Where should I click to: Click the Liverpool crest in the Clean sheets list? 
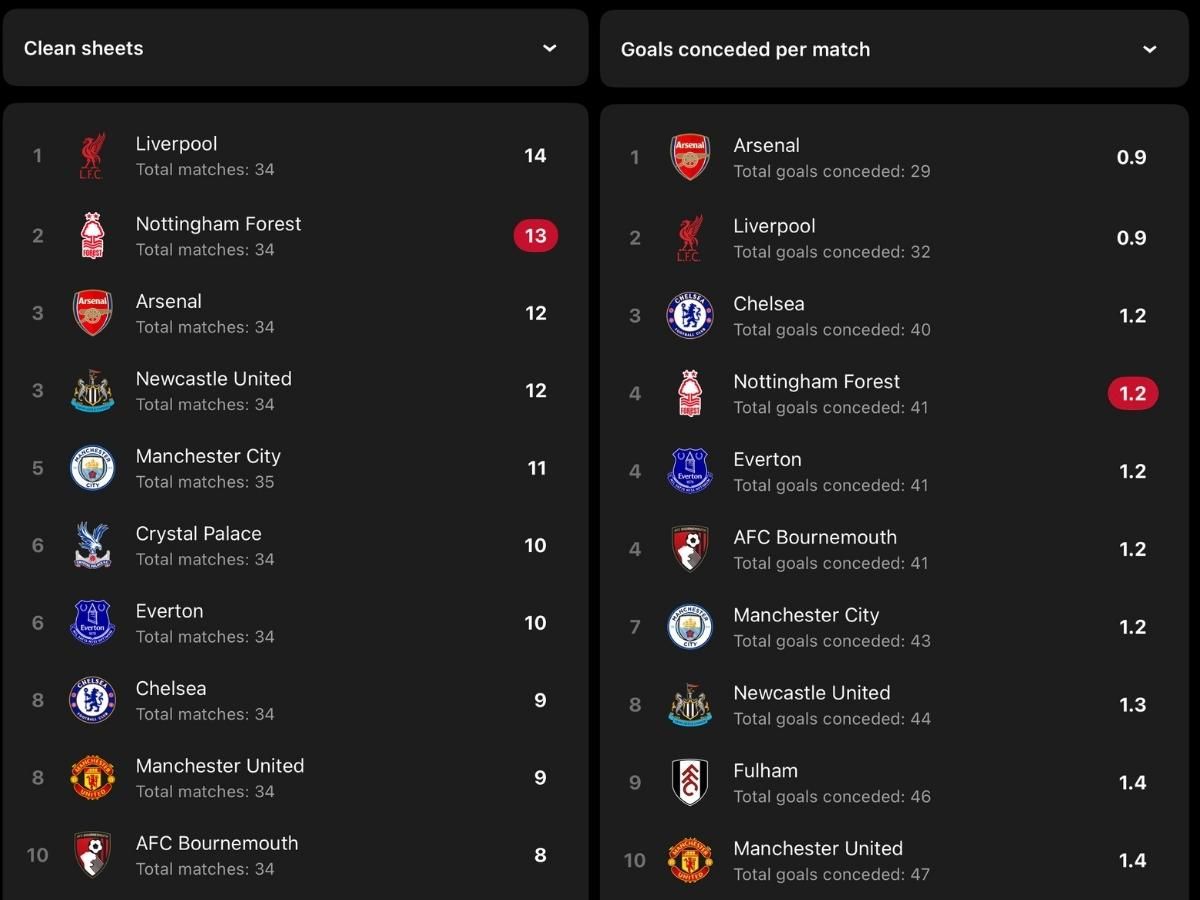point(92,156)
